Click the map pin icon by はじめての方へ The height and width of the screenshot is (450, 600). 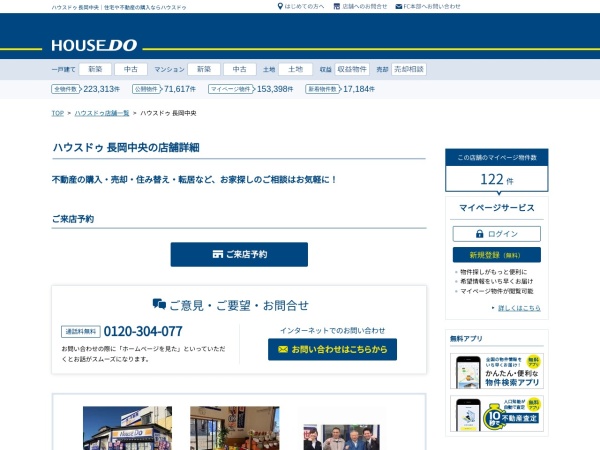click(280, 6)
